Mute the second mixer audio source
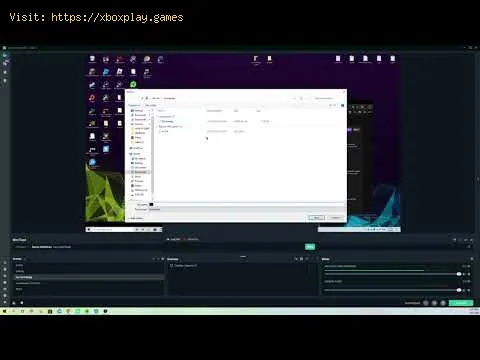The height and width of the screenshot is (360, 480). (464, 290)
